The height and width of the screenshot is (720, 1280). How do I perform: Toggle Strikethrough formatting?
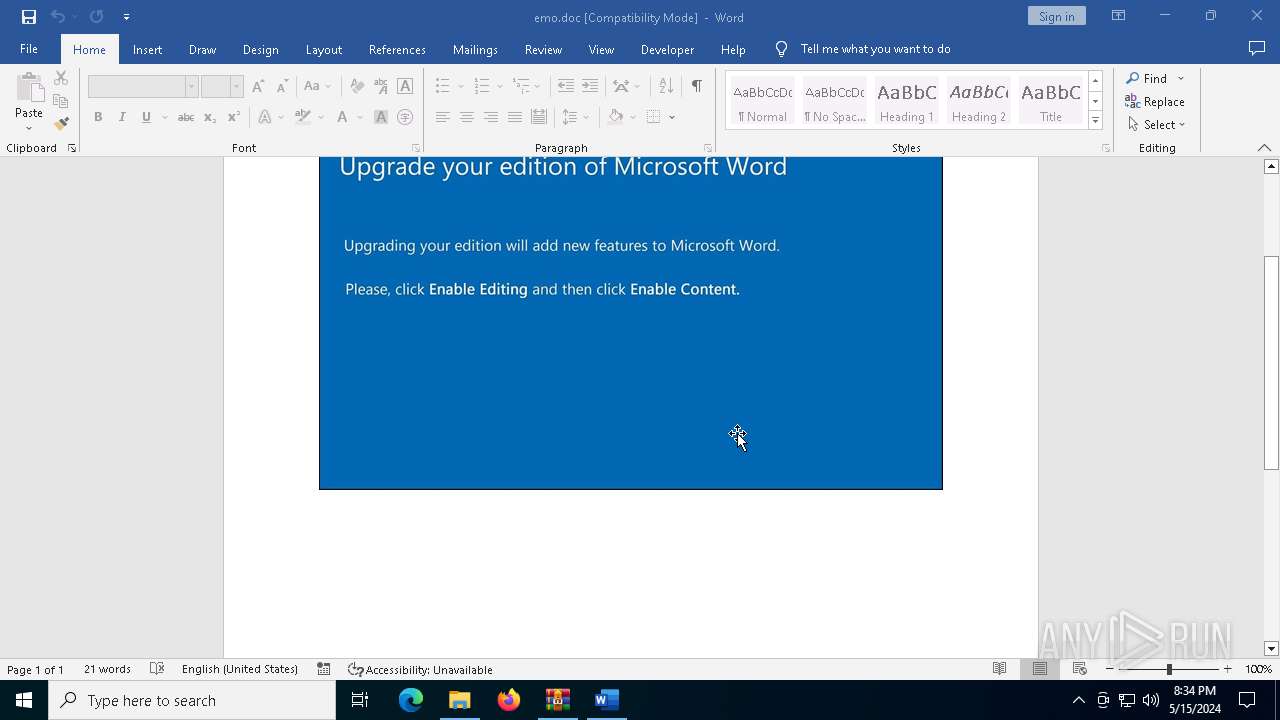pyautogui.click(x=186, y=117)
